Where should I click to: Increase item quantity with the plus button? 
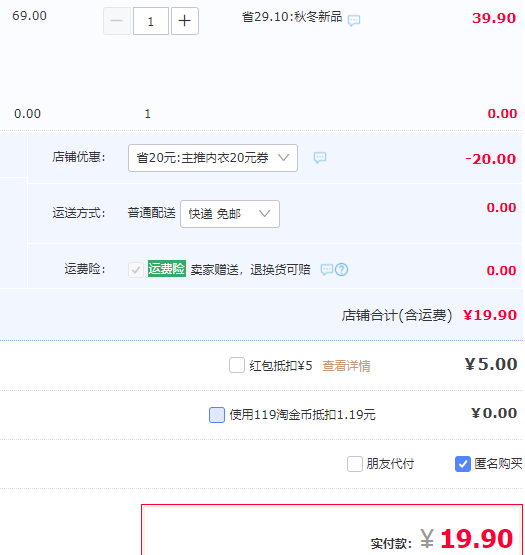coord(184,21)
